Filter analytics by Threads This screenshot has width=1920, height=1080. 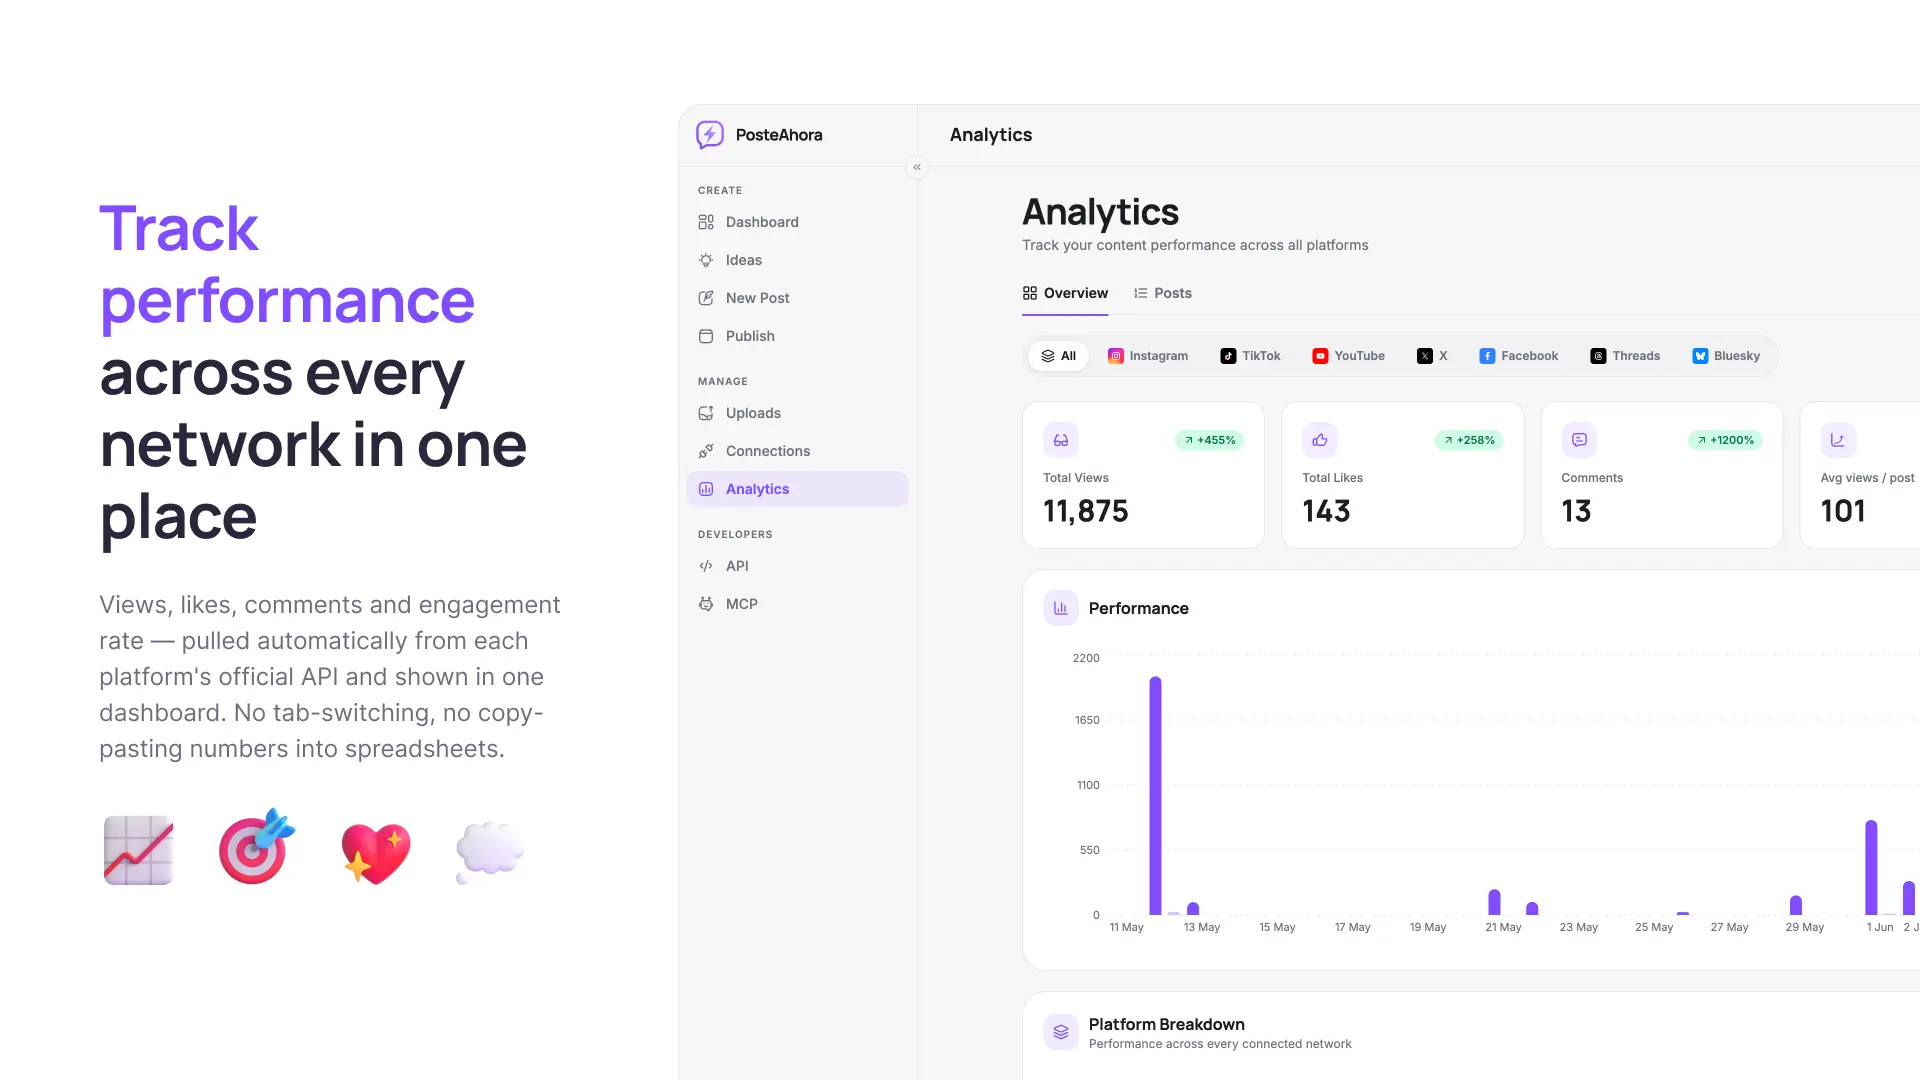(x=1625, y=356)
